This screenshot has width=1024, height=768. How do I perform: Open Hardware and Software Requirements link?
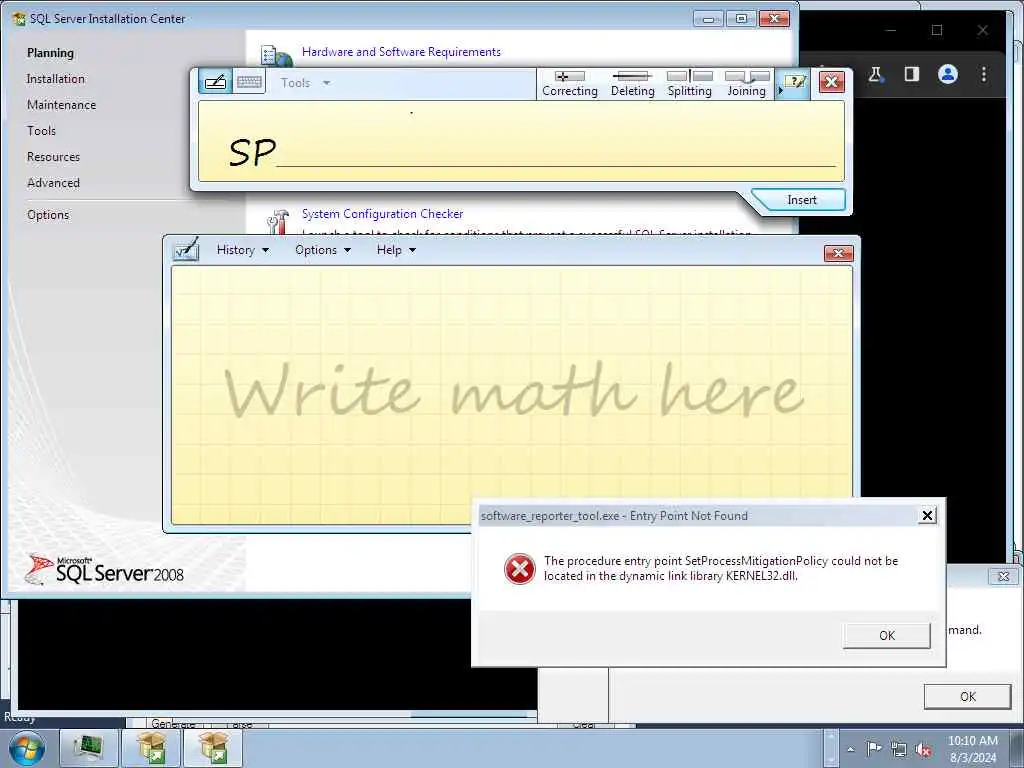[401, 52]
